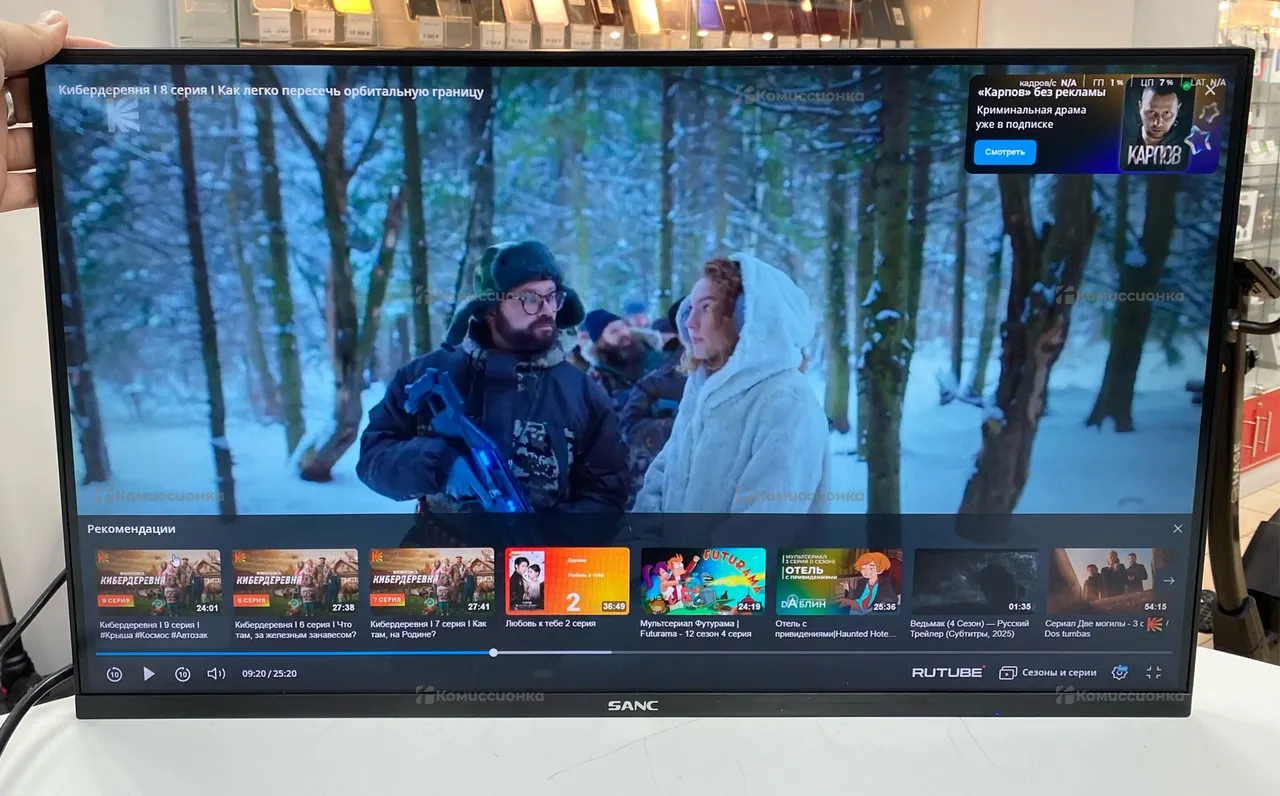
Task: Click the Ведьмак 4 Сезон trailer title
Action: pyautogui.click(x=969, y=628)
